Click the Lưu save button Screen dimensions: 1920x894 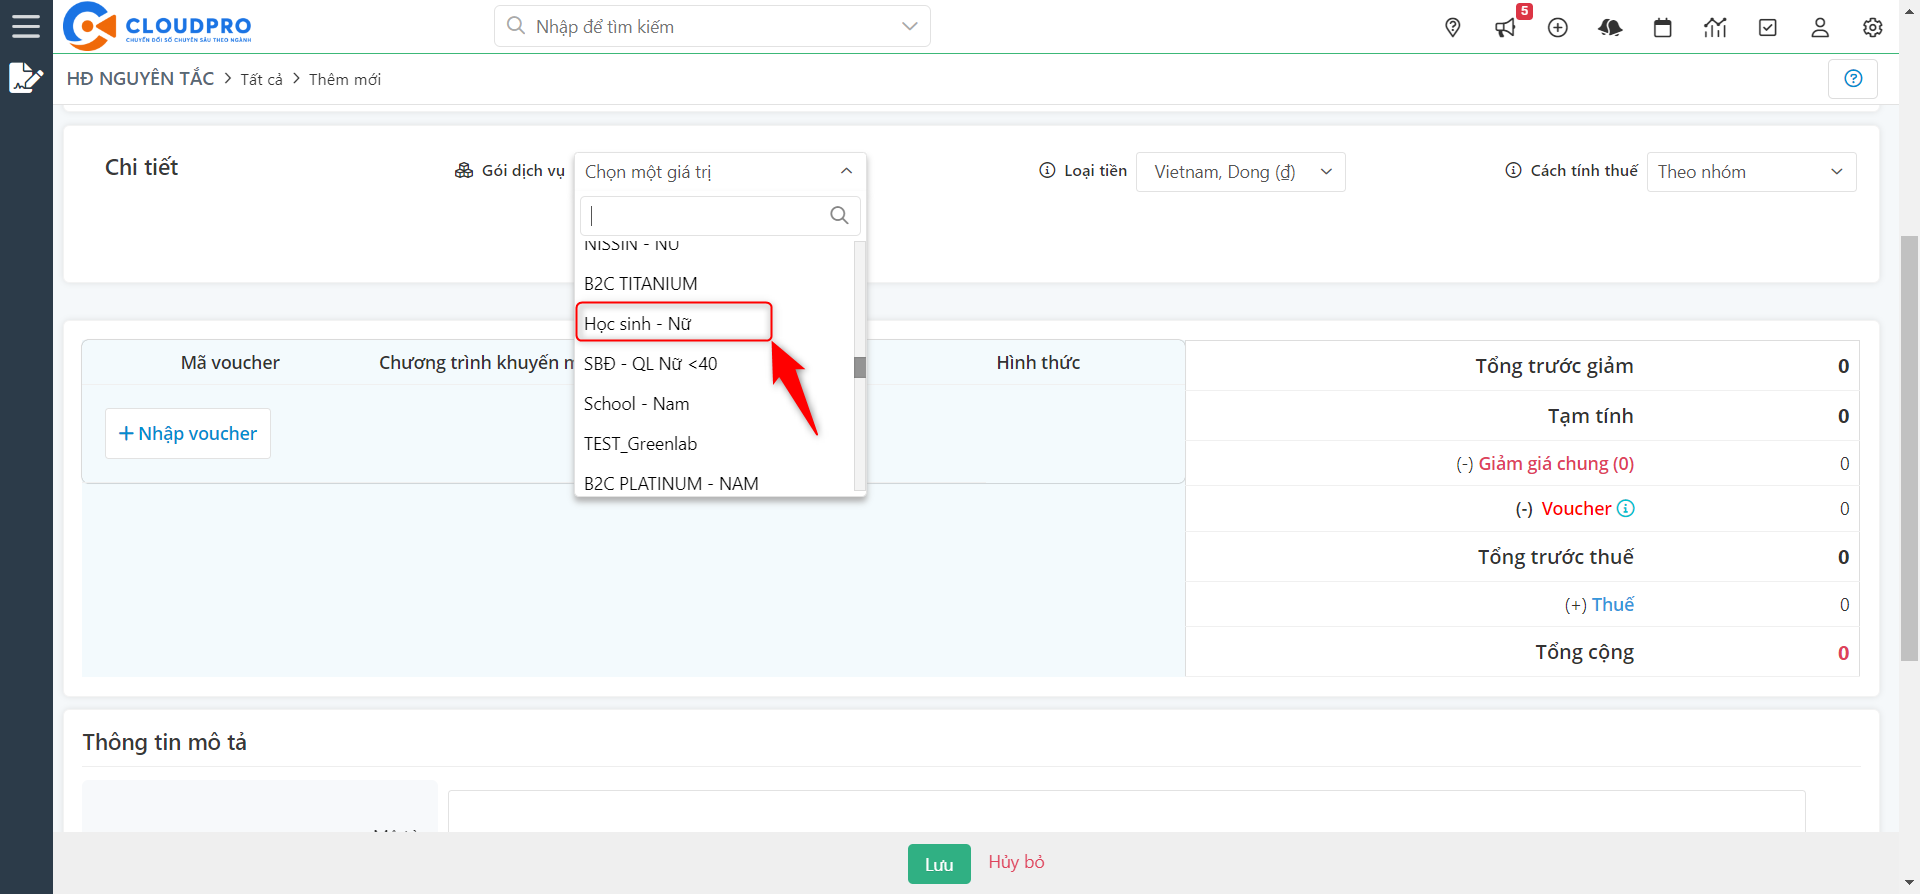[939, 864]
